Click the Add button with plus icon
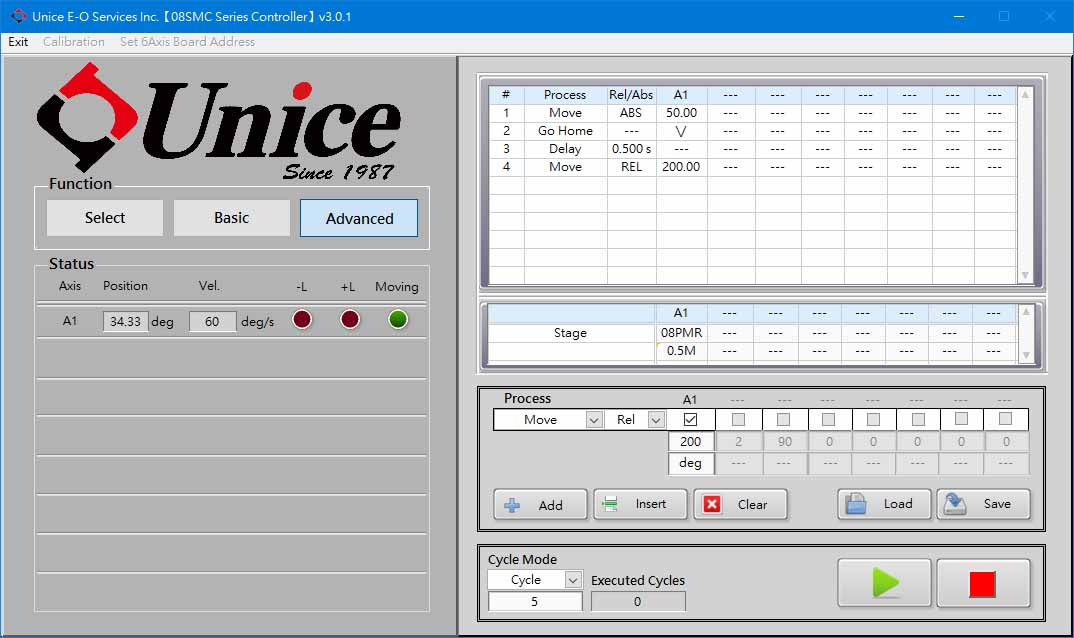The width and height of the screenshot is (1074, 638). (540, 504)
